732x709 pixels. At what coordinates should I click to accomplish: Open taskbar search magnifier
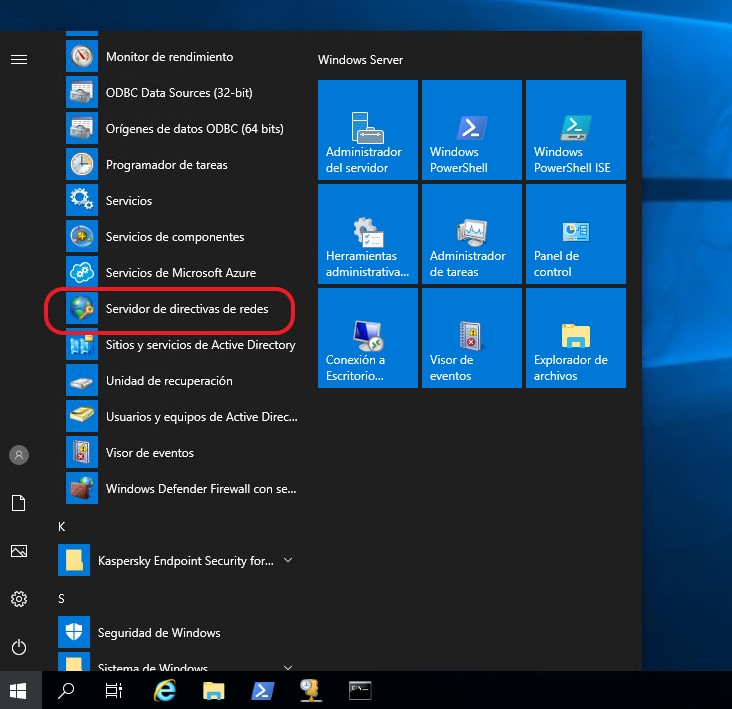[x=66, y=691]
